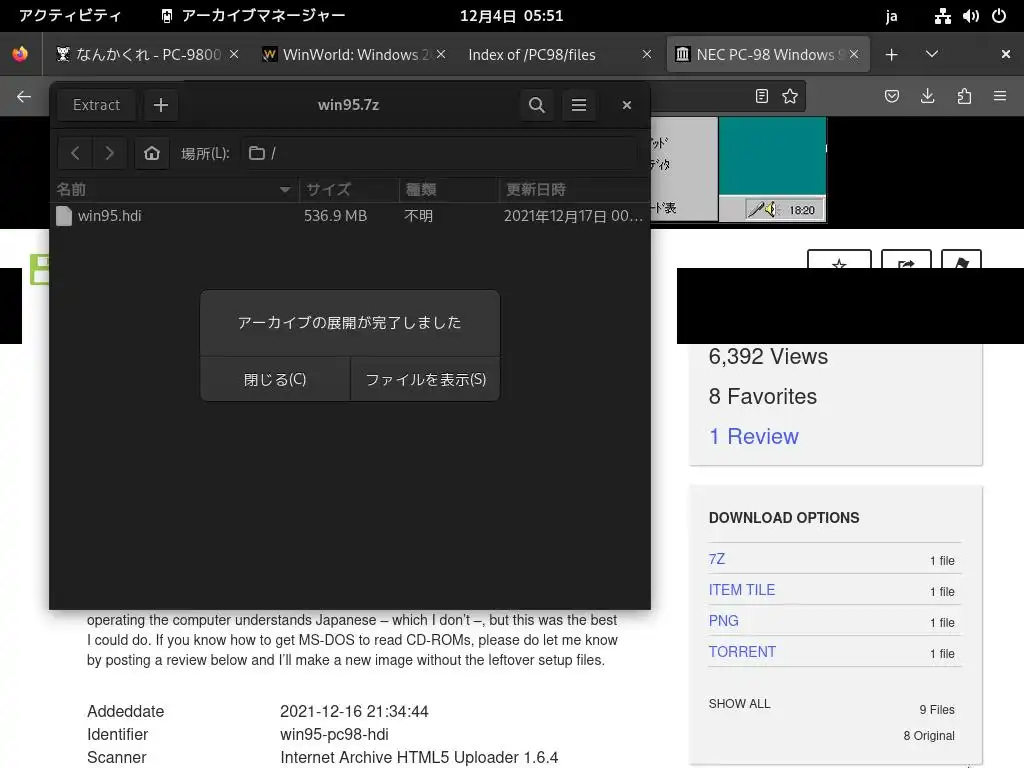Click the plus add-files button in Archive Manager
This screenshot has height=768, width=1024.
[161, 105]
